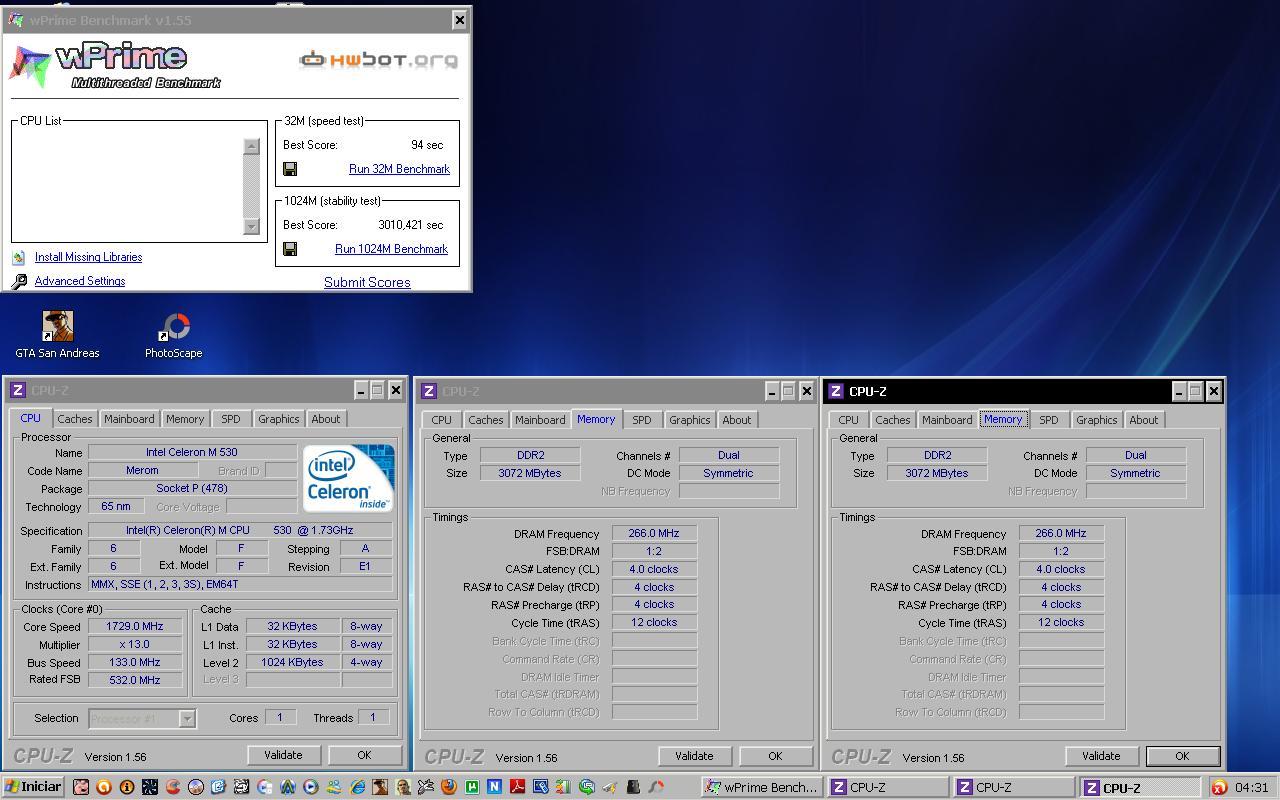Click the Messenger people icon in quick launch
This screenshot has width=1280, height=800.
(334, 787)
